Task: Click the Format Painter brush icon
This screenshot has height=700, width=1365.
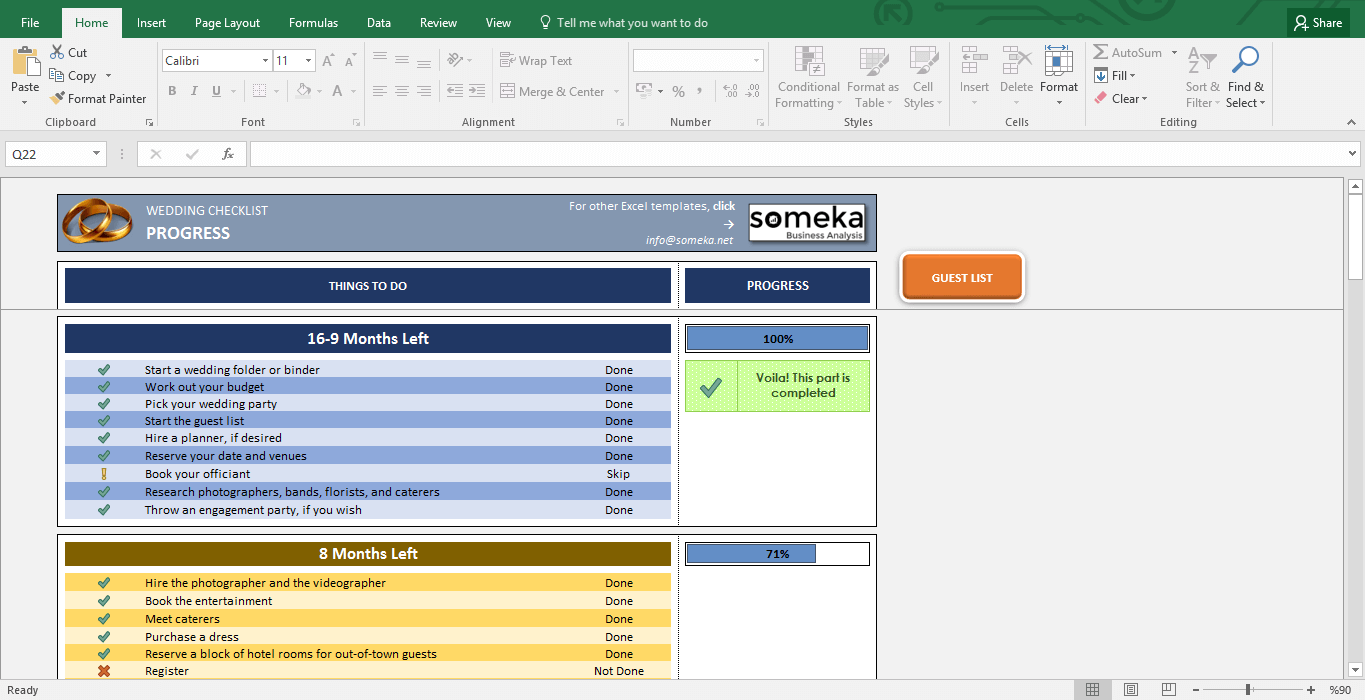Action: point(57,99)
